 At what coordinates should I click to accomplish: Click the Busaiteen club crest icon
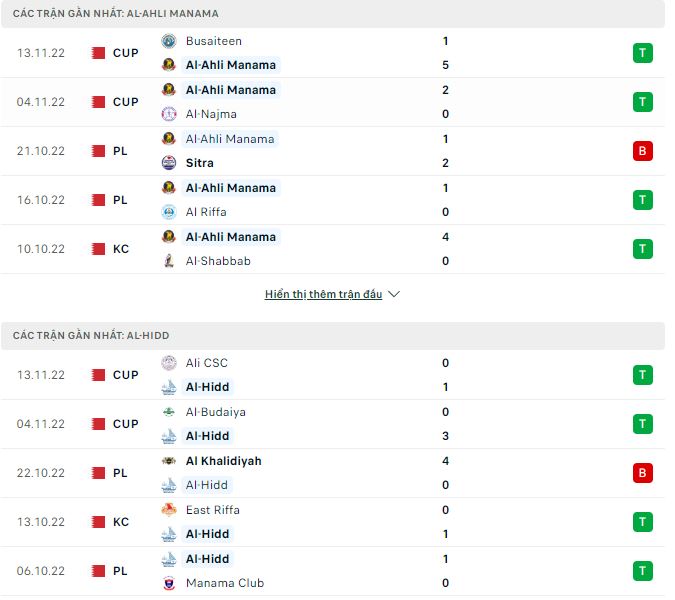point(169,41)
